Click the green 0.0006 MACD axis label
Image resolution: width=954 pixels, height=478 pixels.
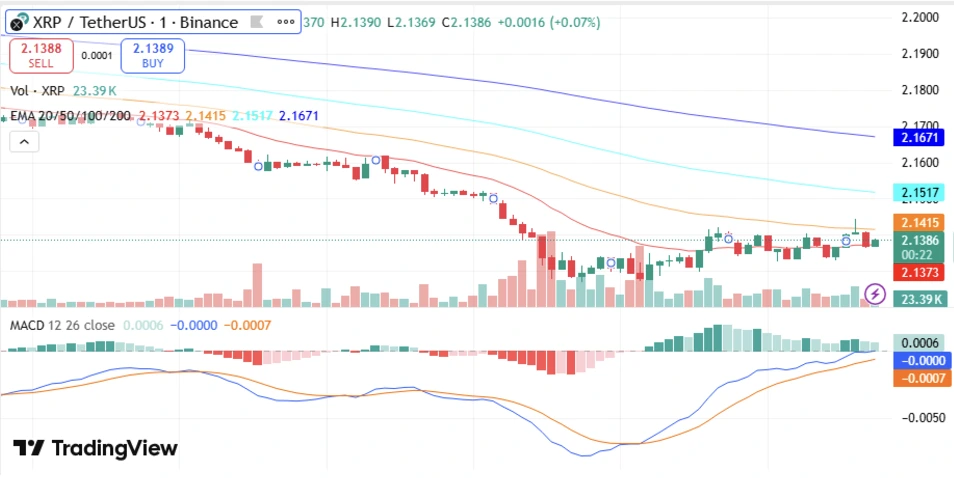919,342
